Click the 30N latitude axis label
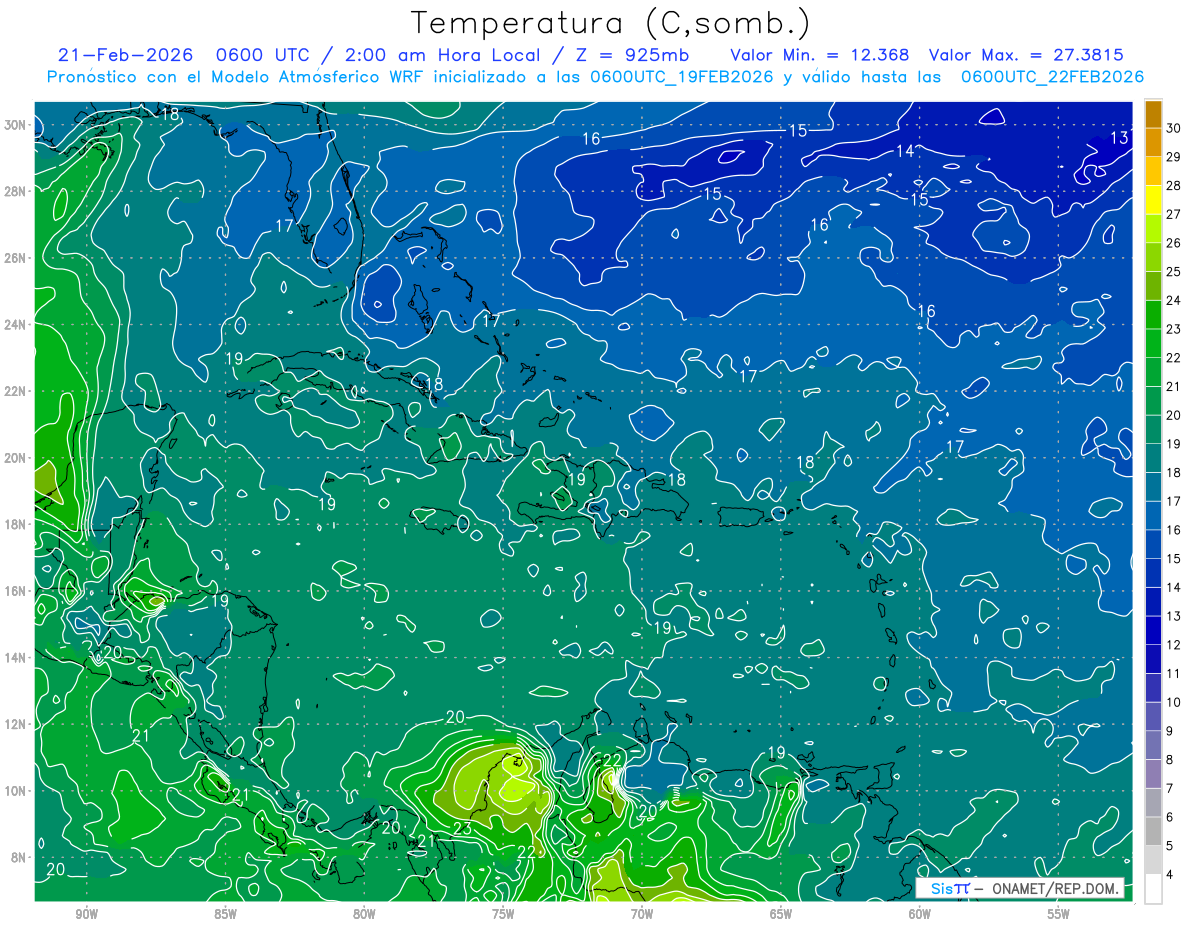The width and height of the screenshot is (1200, 927). pyautogui.click(x=15, y=124)
